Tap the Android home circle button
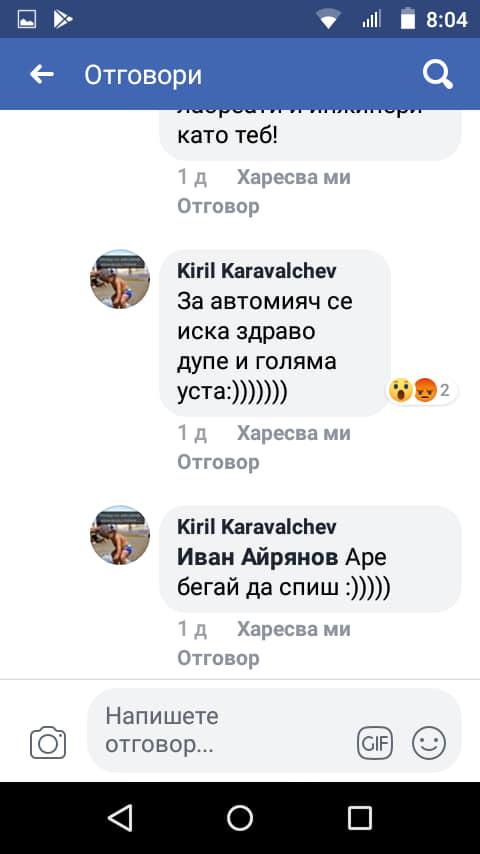480x854 pixels. pos(240,818)
